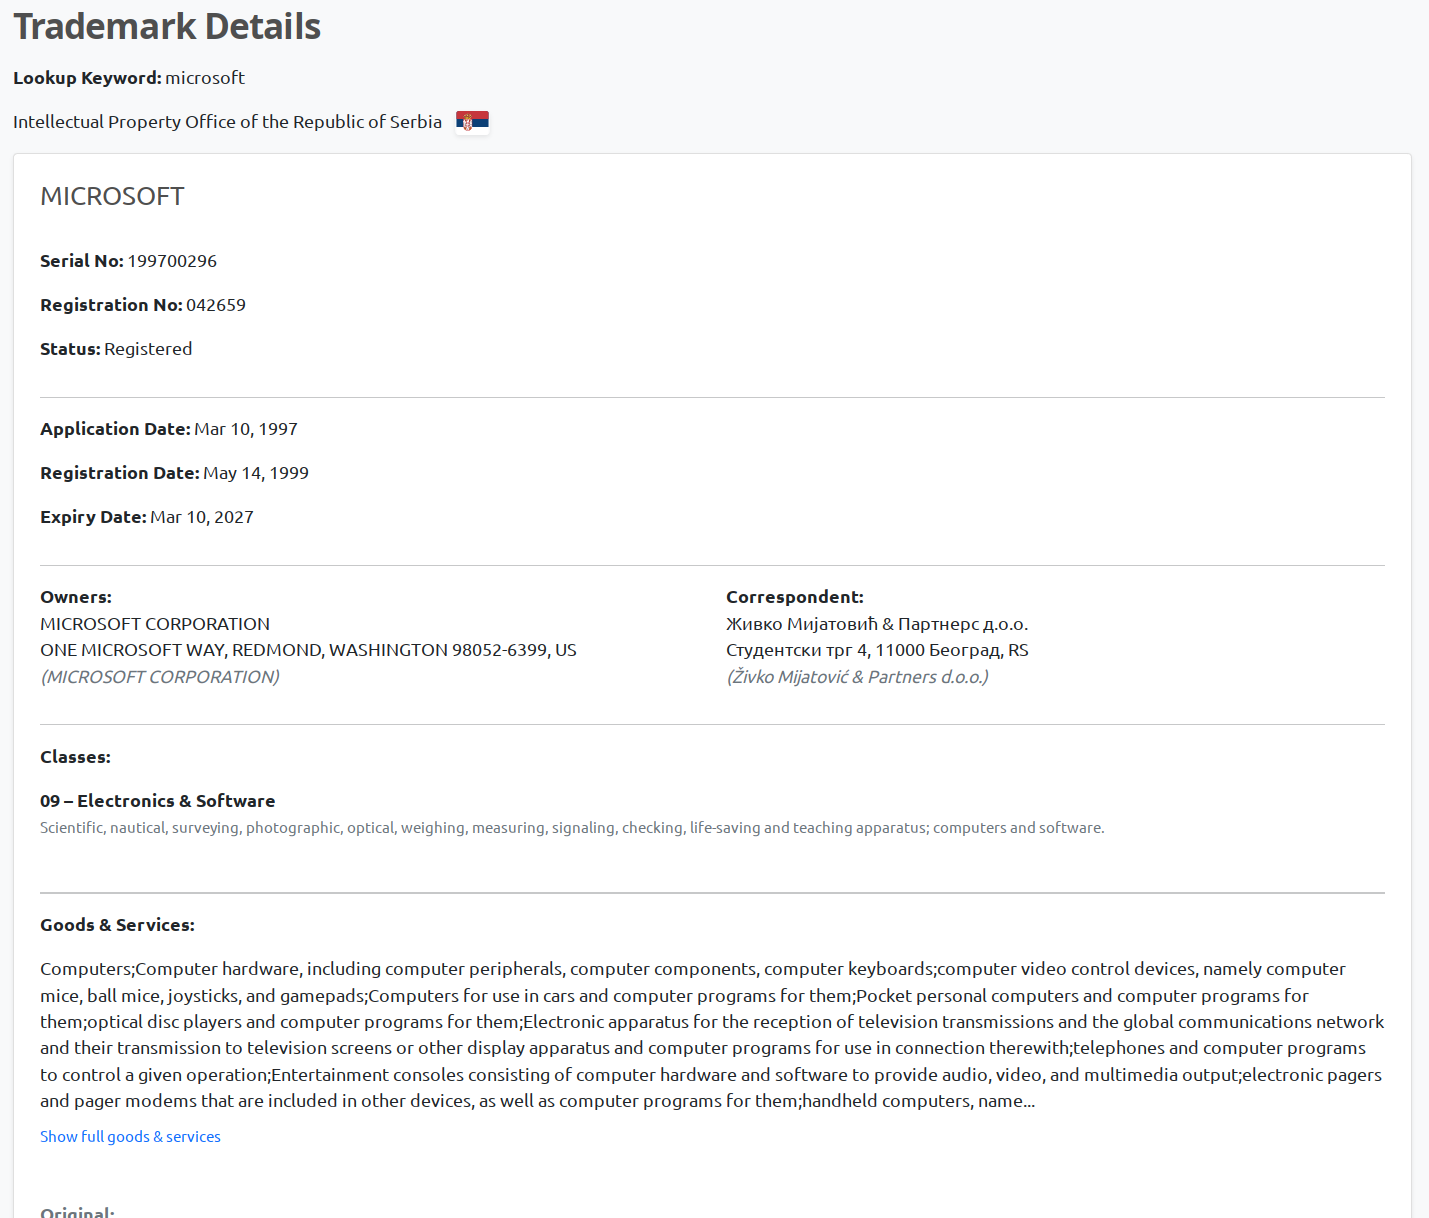This screenshot has height=1218, width=1429.
Task: Click the Cyrillic correspondent name
Action: coord(877,624)
